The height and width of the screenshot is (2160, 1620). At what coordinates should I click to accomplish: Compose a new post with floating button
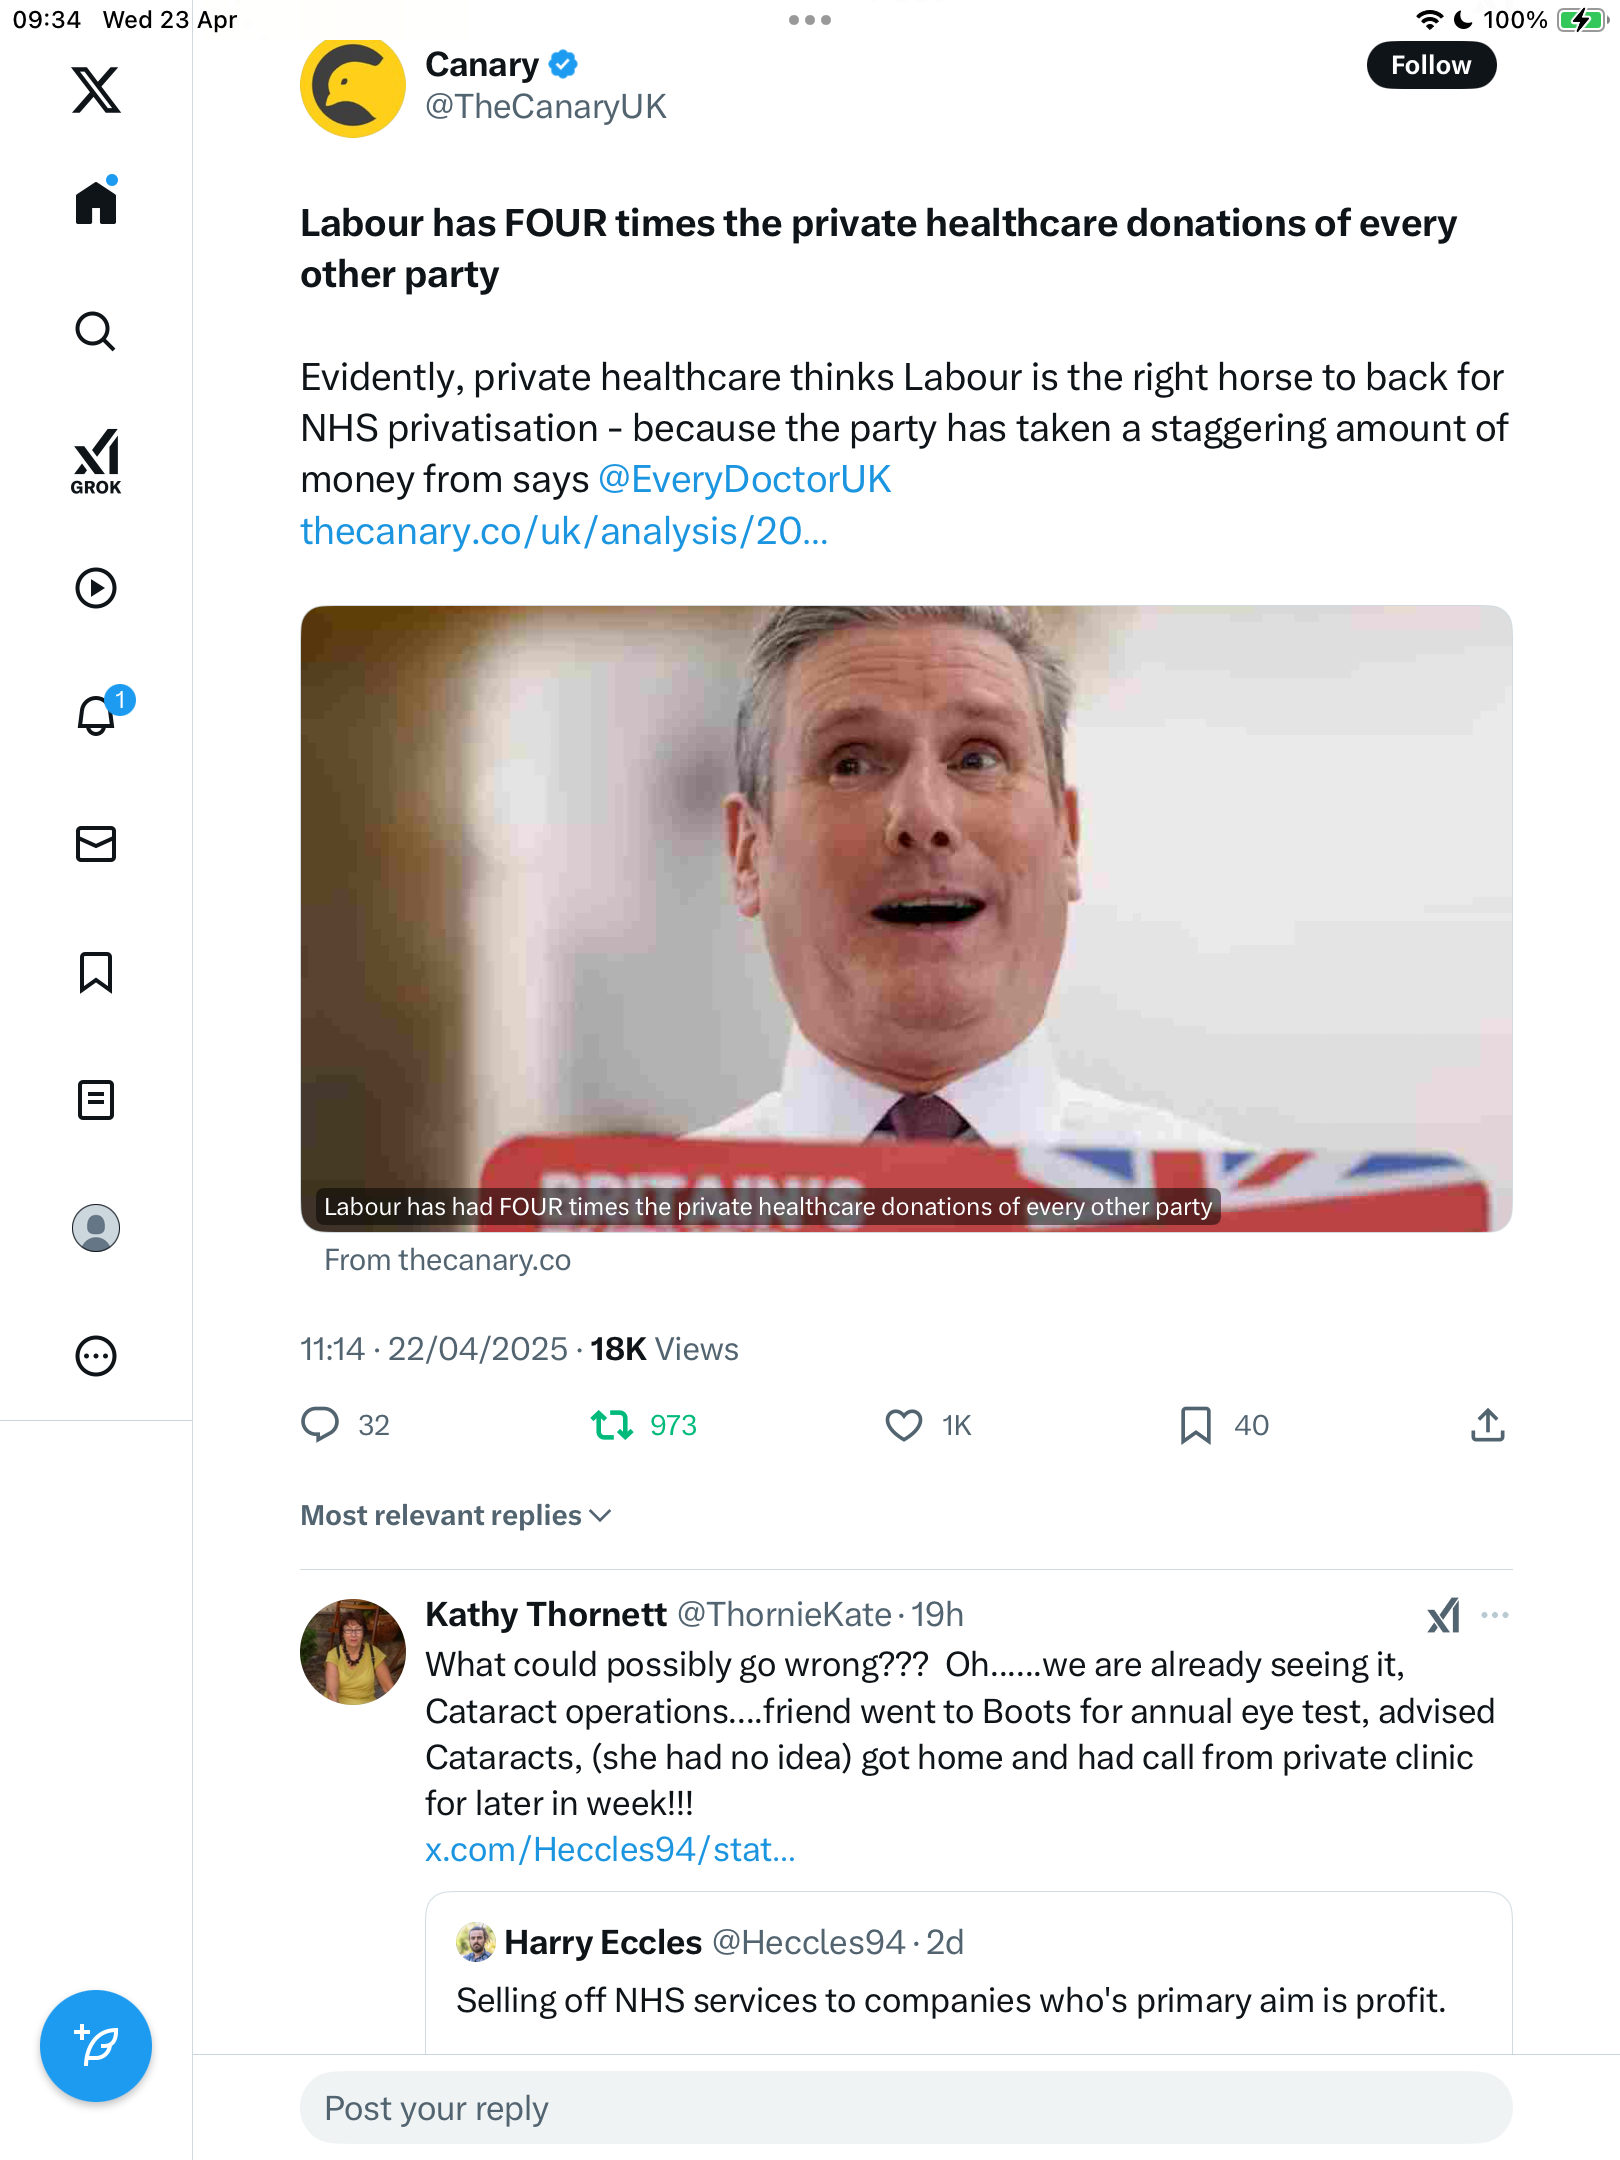[x=96, y=2046]
